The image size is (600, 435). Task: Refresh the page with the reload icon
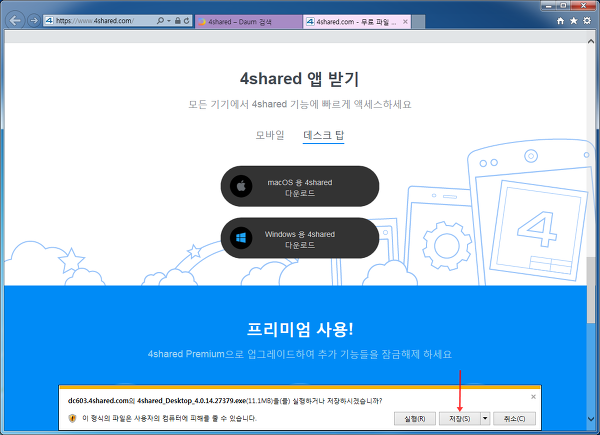(187, 21)
